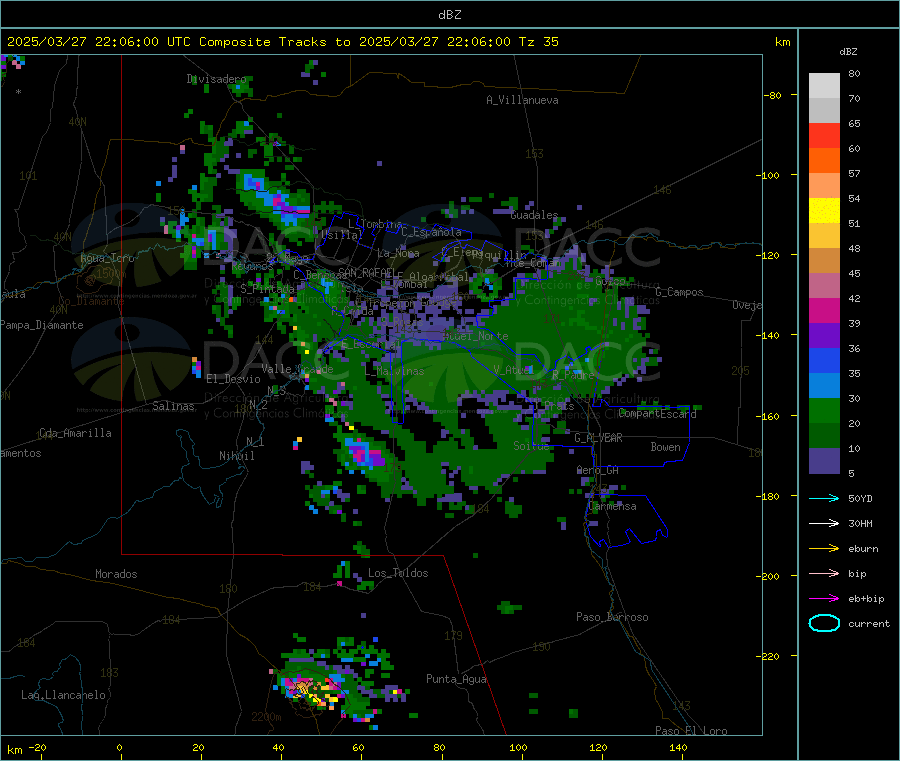900x761 pixels.
Task: Click the 'Nihuil' map label
Action: (236, 456)
